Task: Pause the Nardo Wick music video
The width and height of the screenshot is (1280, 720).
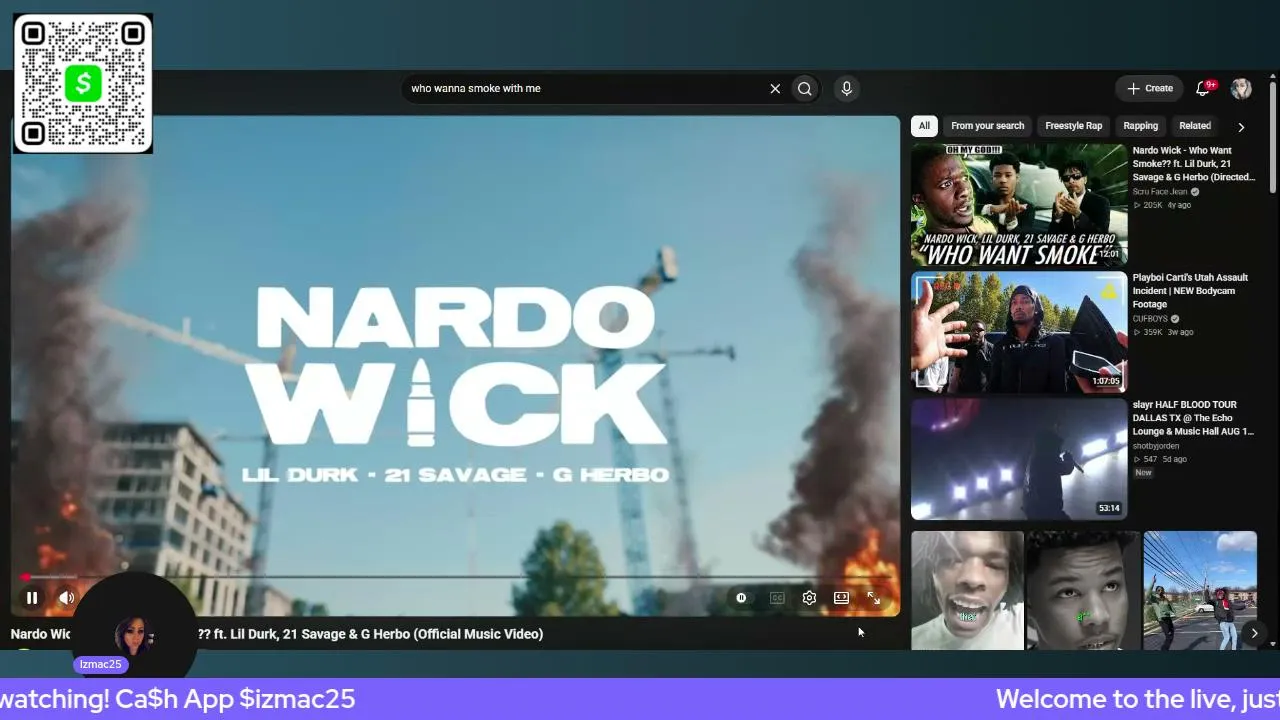Action: coord(32,598)
